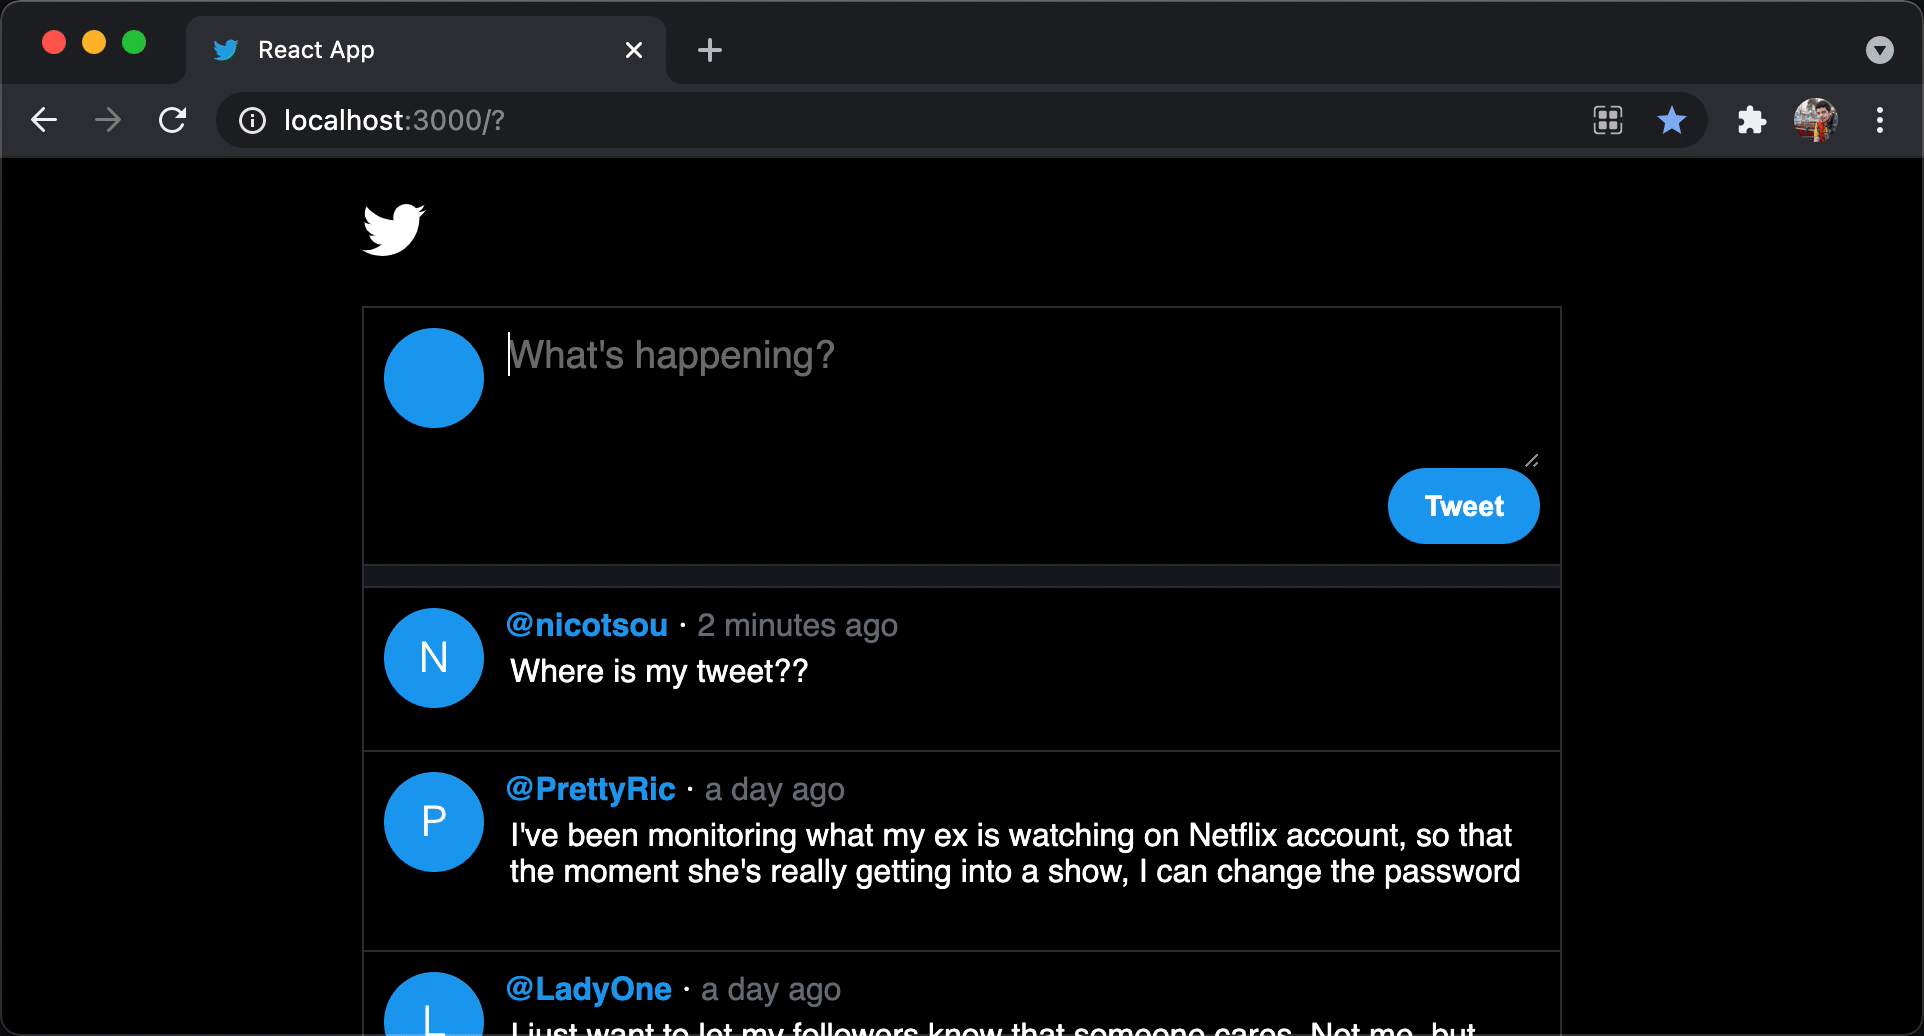Viewport: 1924px width, 1036px height.
Task: Open the browser three-dot menu
Action: [1880, 120]
